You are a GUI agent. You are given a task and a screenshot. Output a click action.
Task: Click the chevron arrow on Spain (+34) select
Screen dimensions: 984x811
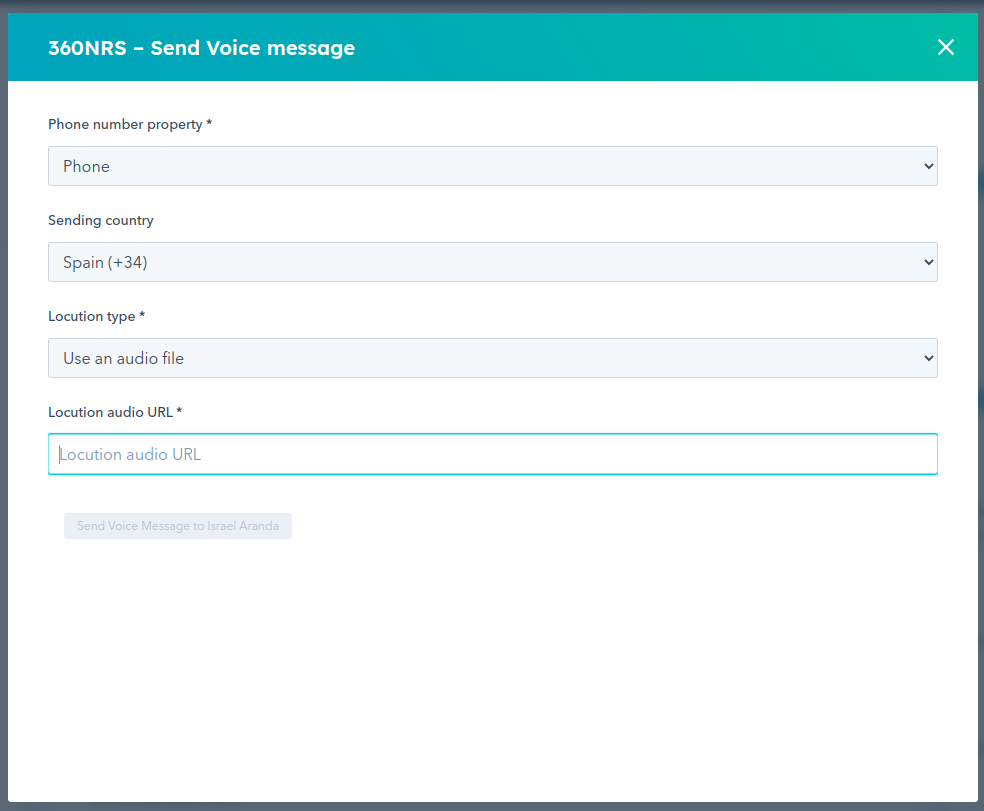coord(929,262)
